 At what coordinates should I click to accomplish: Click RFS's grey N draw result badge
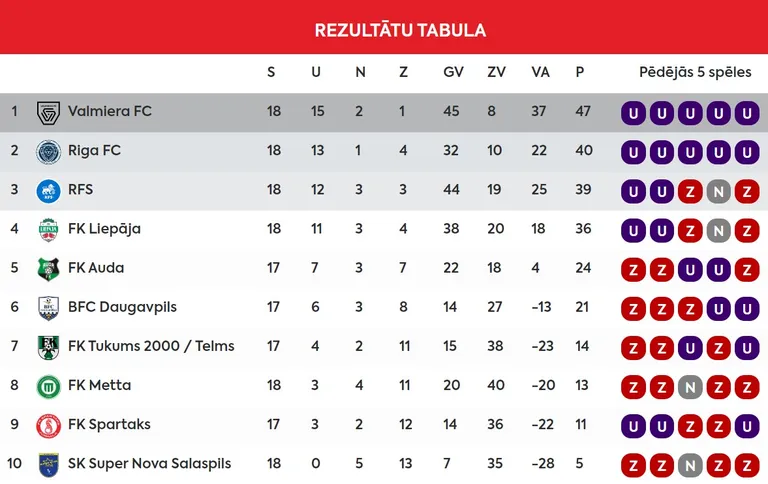point(719,192)
